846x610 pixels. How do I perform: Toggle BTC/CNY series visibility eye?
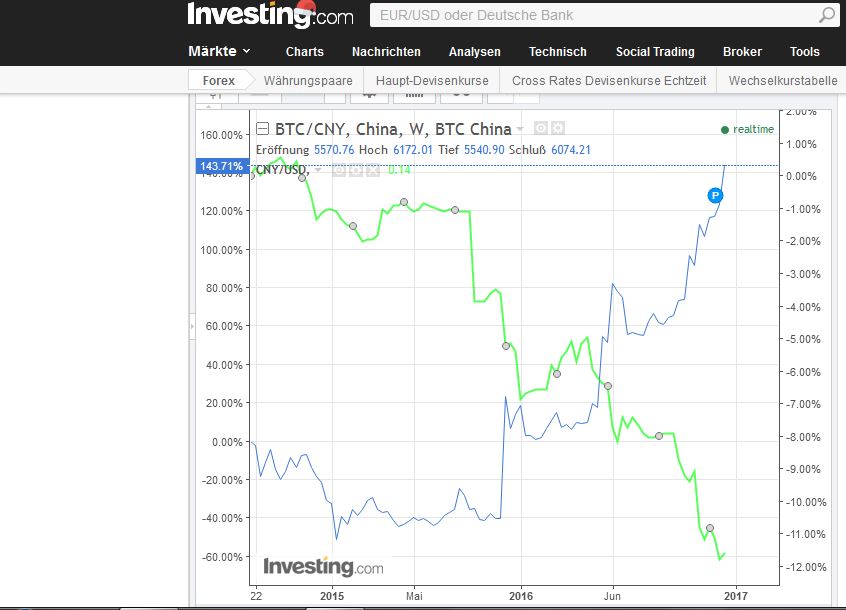[540, 129]
